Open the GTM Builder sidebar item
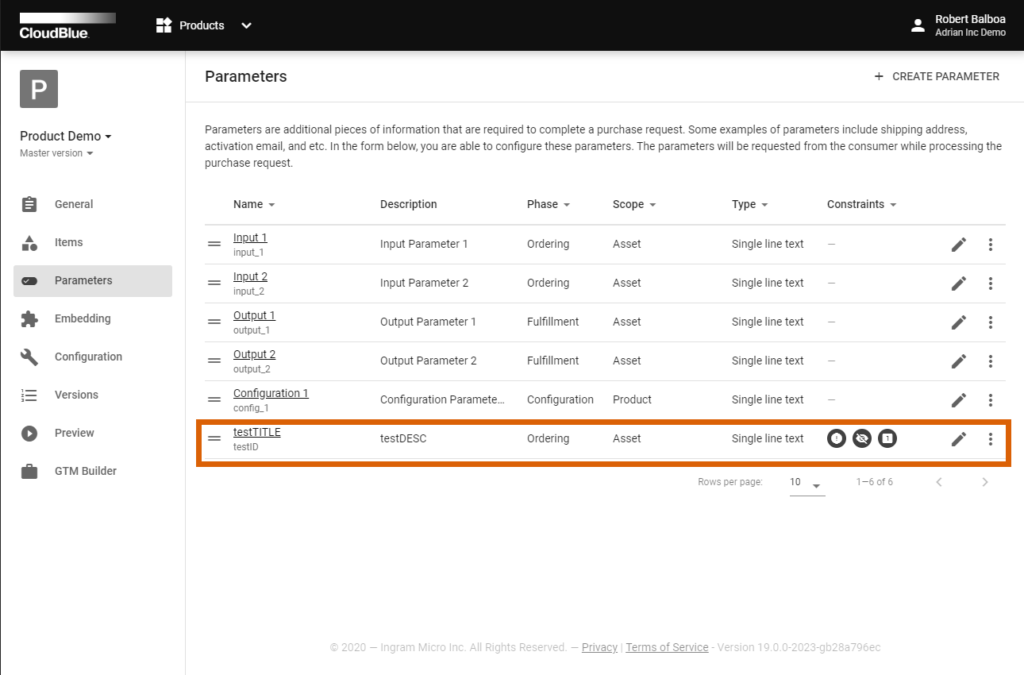This screenshot has height=675, width=1024. click(85, 471)
